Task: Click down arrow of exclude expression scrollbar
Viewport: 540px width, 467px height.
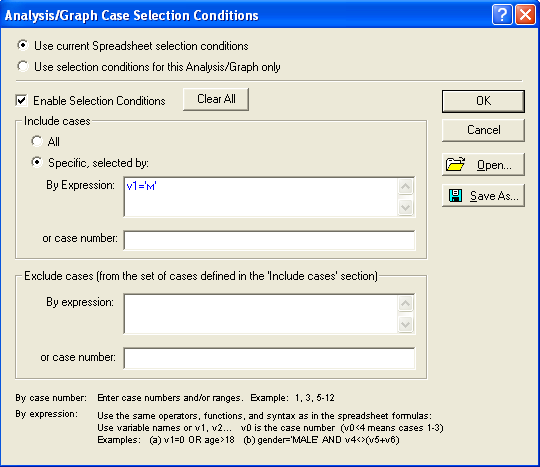Action: coord(405,324)
